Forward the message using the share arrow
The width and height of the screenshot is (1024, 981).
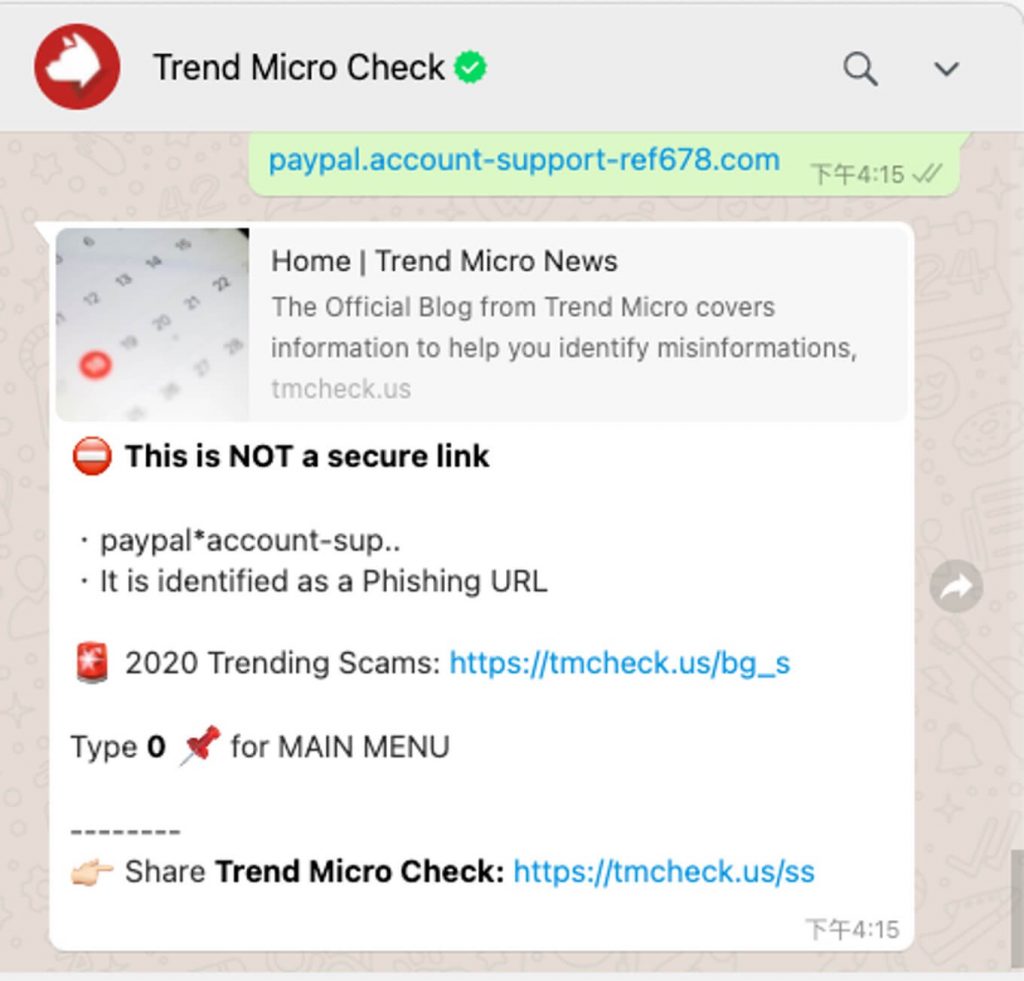[x=956, y=587]
